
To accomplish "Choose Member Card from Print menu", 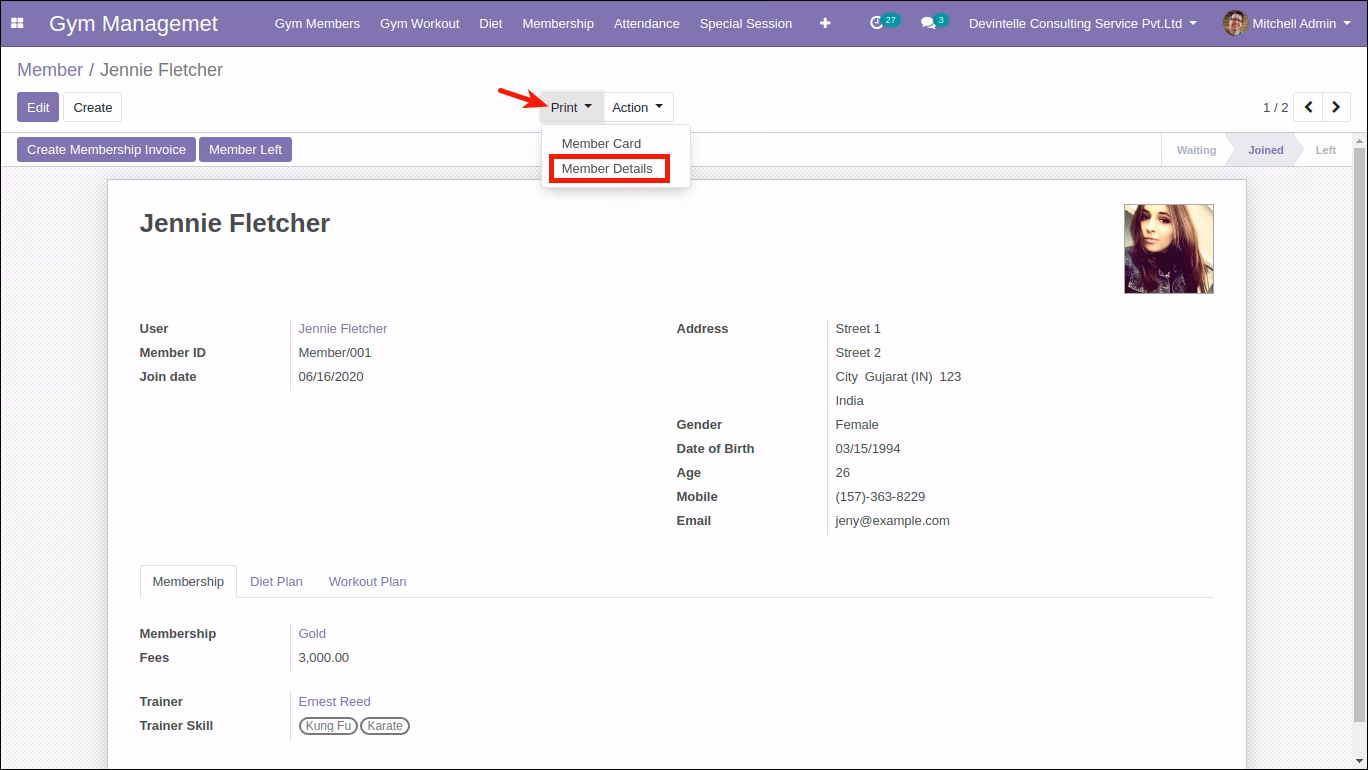I will pyautogui.click(x=601, y=144).
